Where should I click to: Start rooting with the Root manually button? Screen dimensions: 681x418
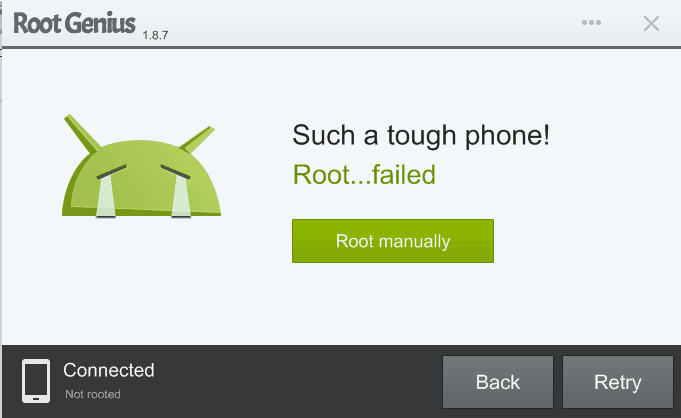[x=393, y=241]
